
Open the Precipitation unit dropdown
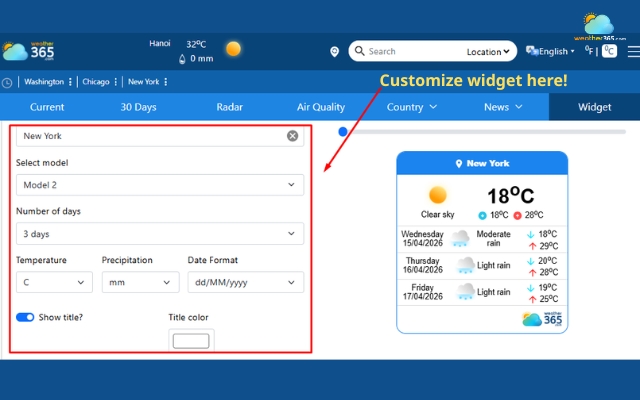click(140, 282)
